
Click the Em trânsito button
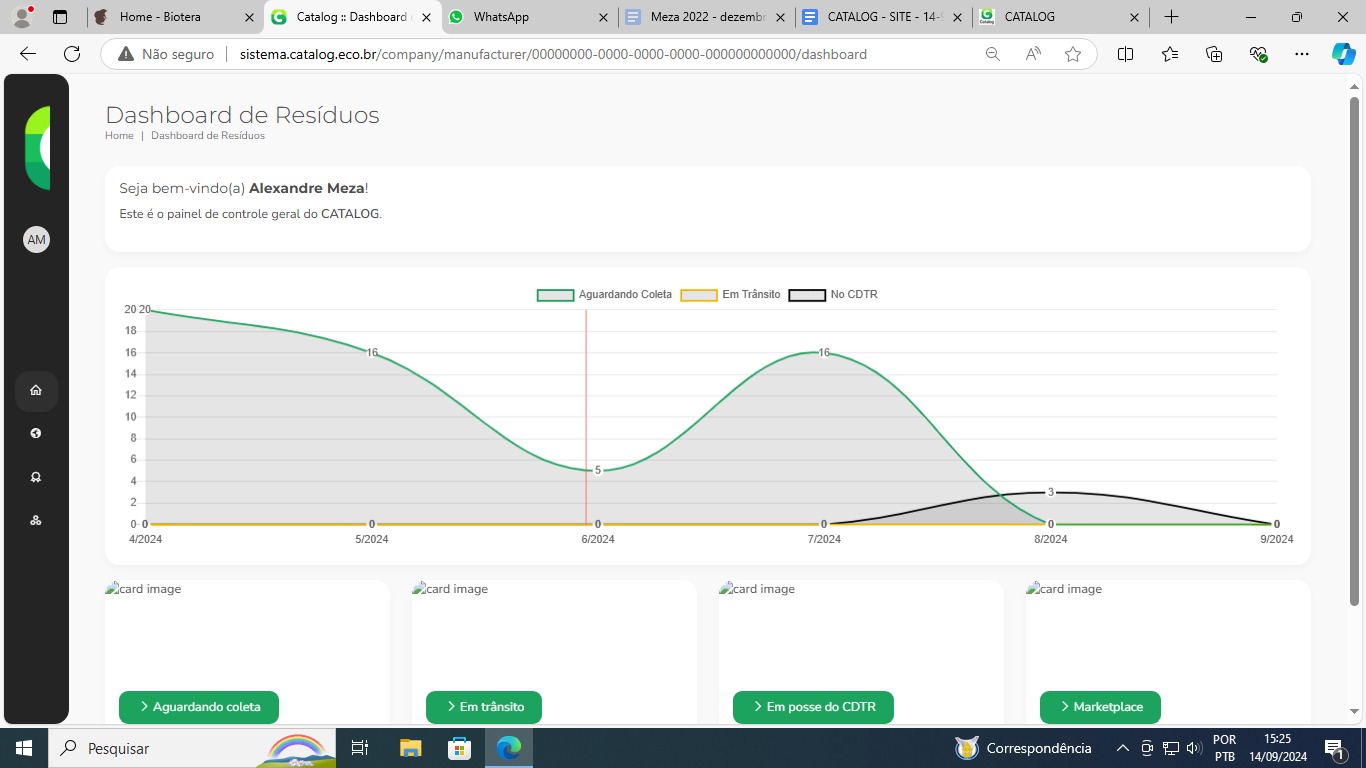pos(484,707)
